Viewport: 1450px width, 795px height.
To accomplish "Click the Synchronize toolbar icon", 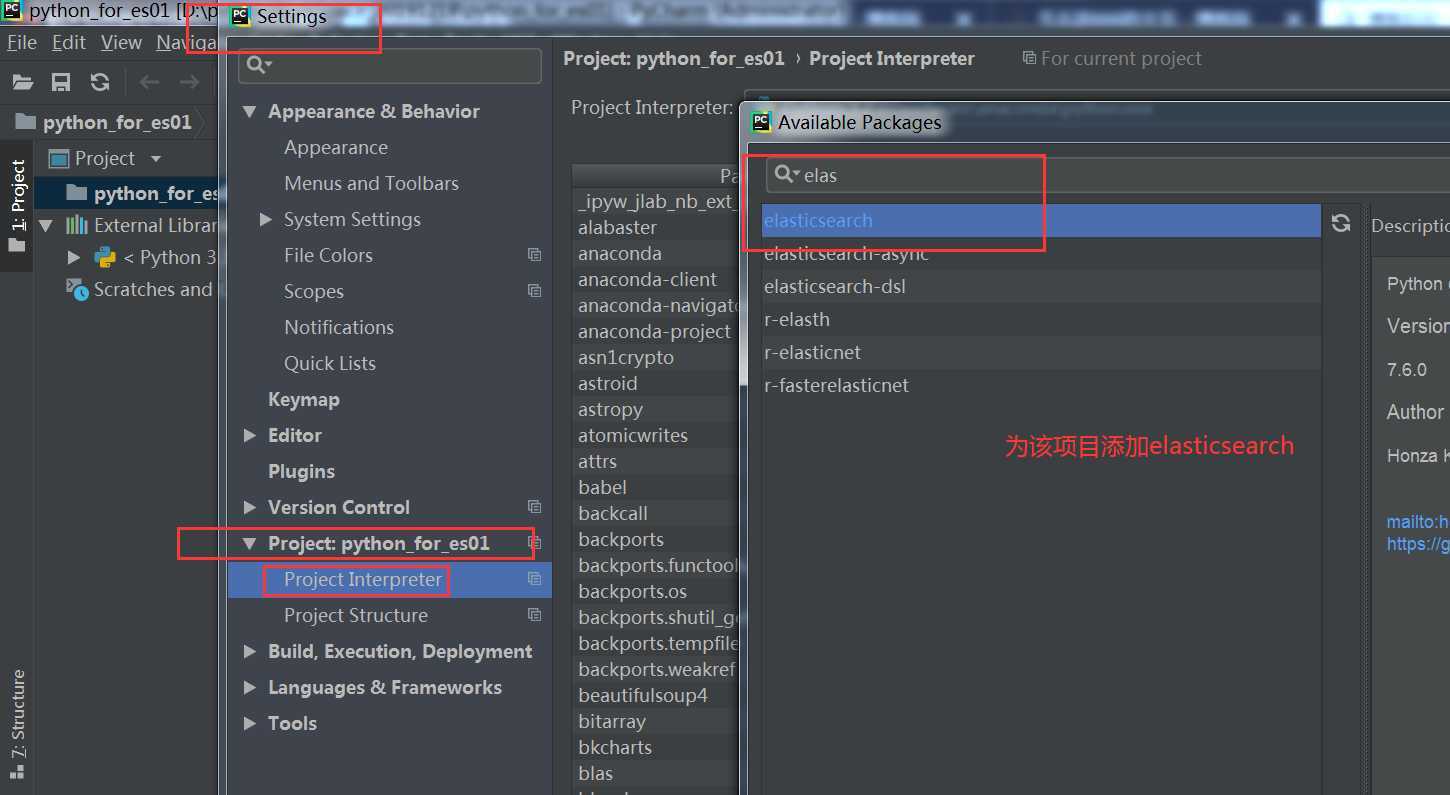I will click(100, 82).
